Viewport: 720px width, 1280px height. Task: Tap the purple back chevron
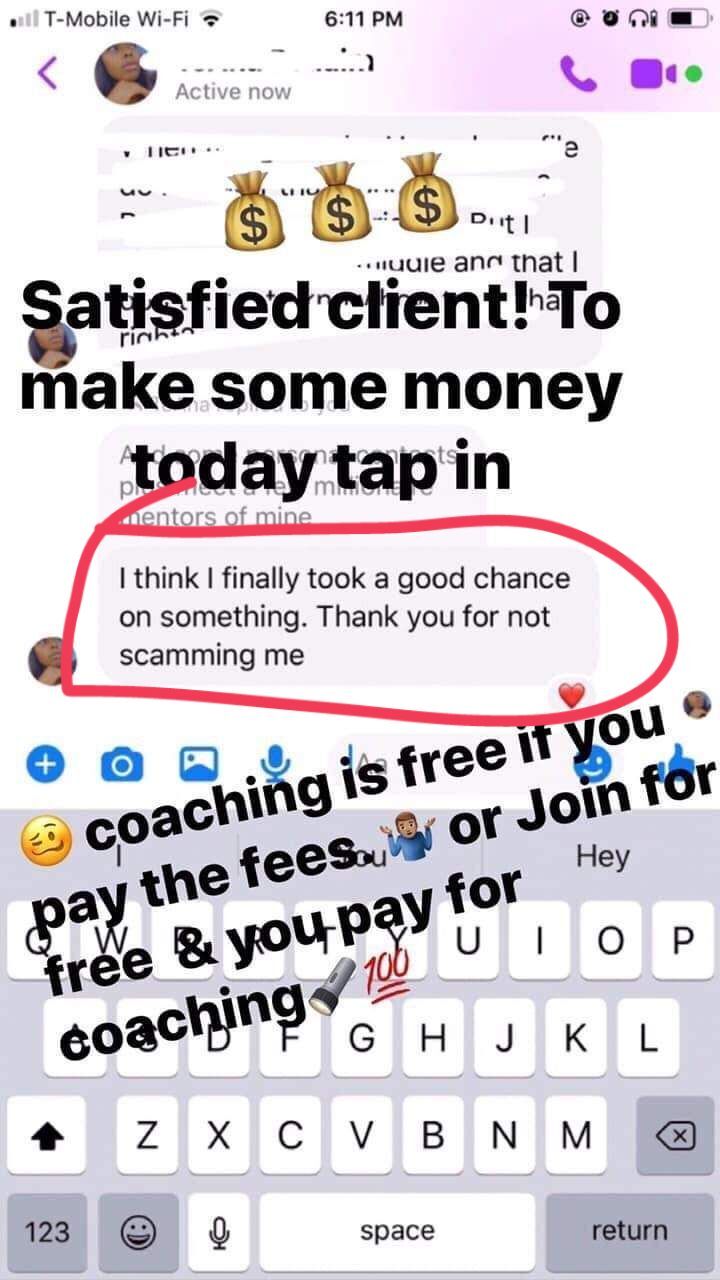(x=47, y=74)
